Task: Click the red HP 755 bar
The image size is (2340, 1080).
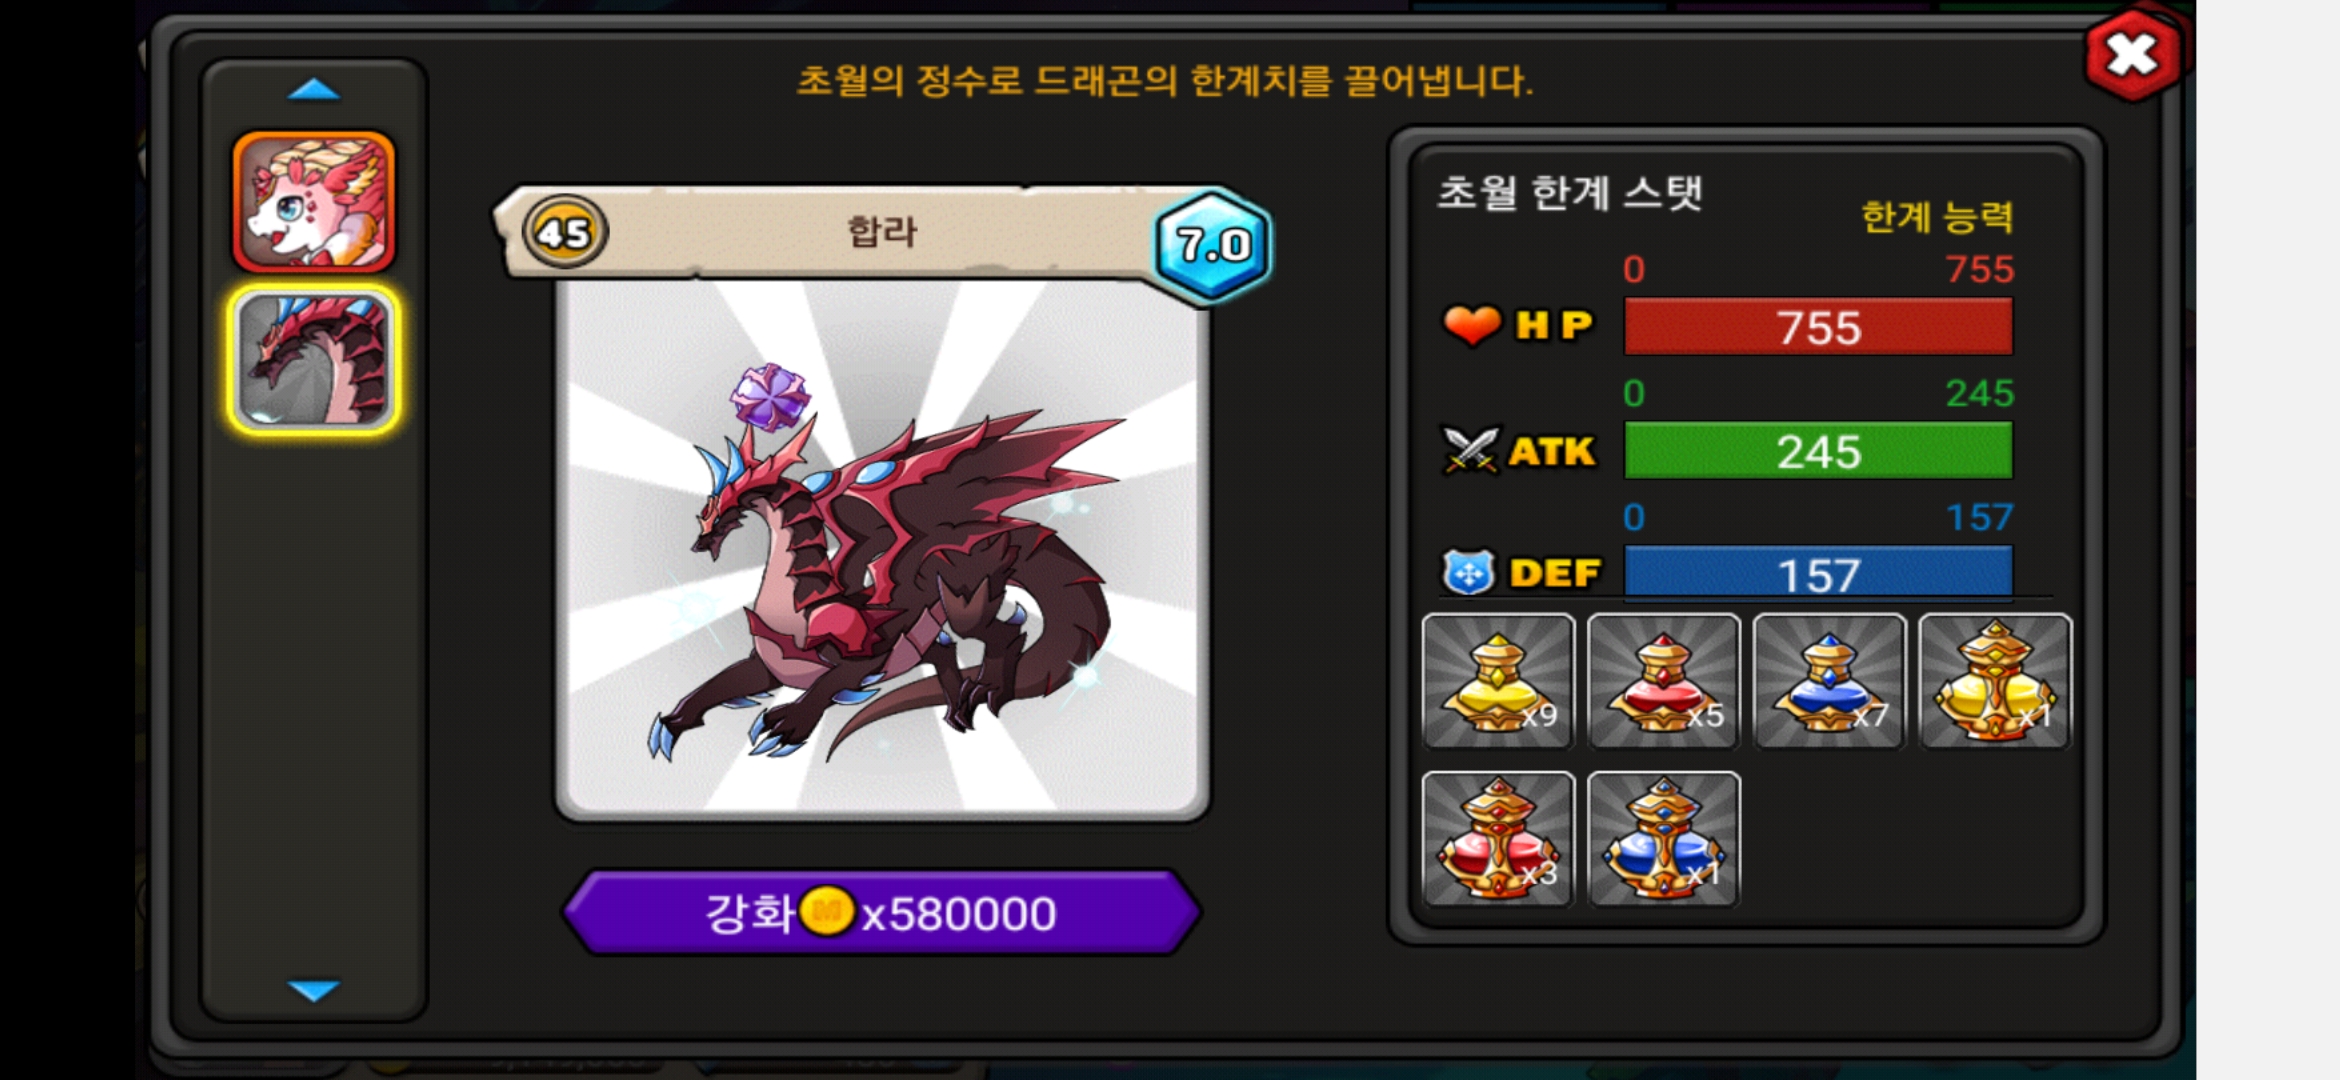Action: click(x=1818, y=327)
